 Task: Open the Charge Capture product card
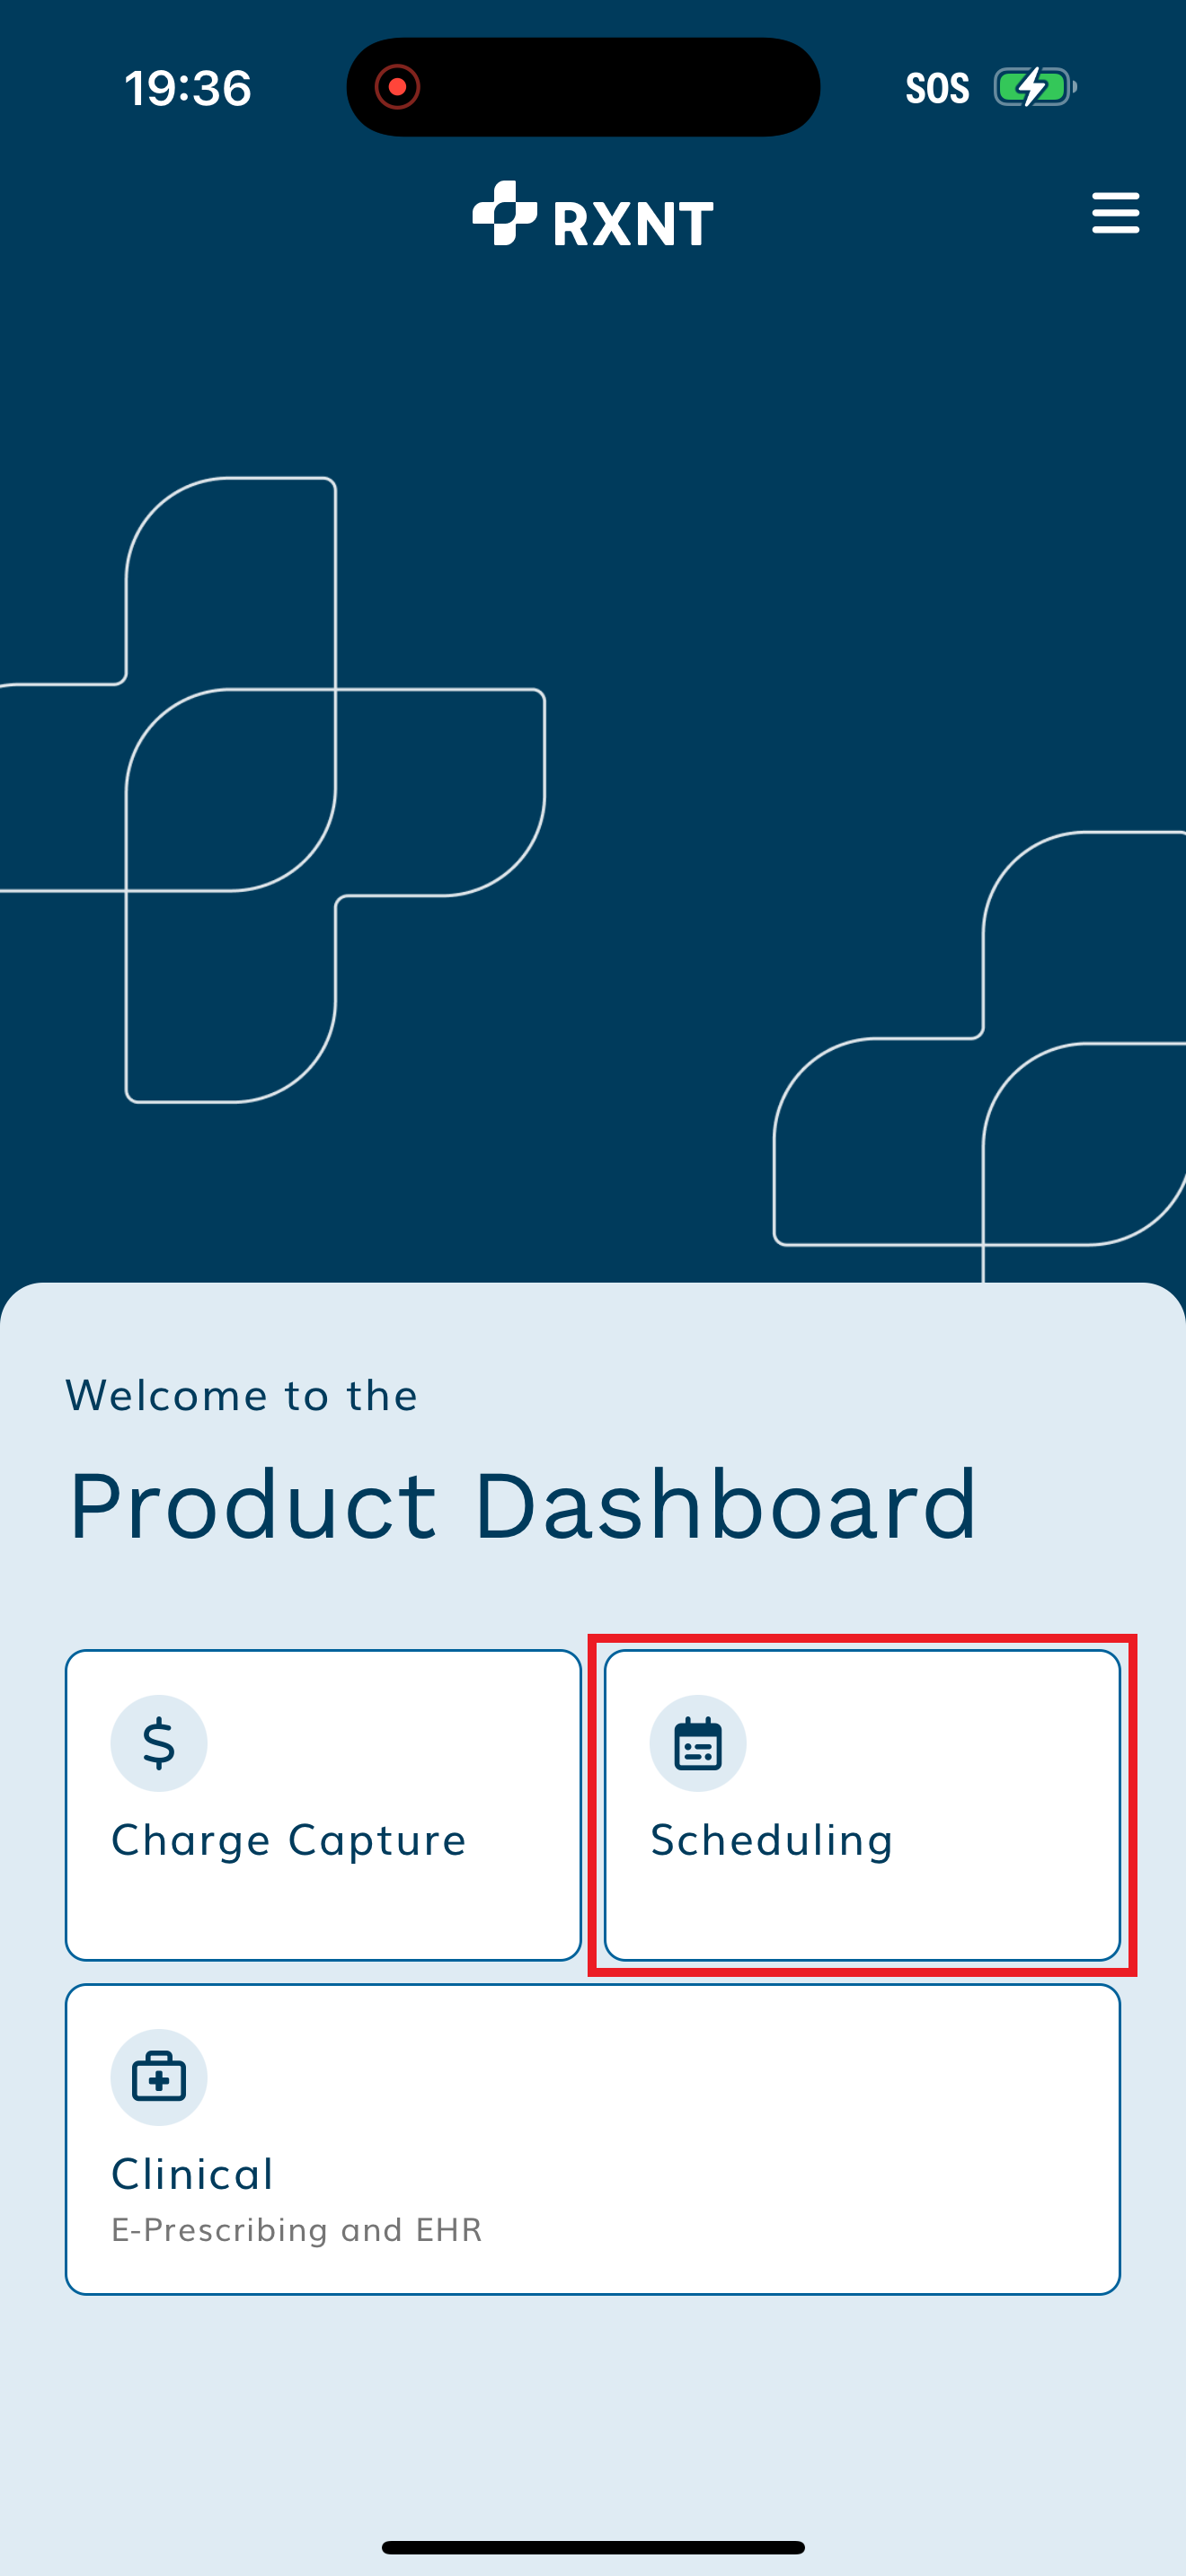coord(323,1804)
